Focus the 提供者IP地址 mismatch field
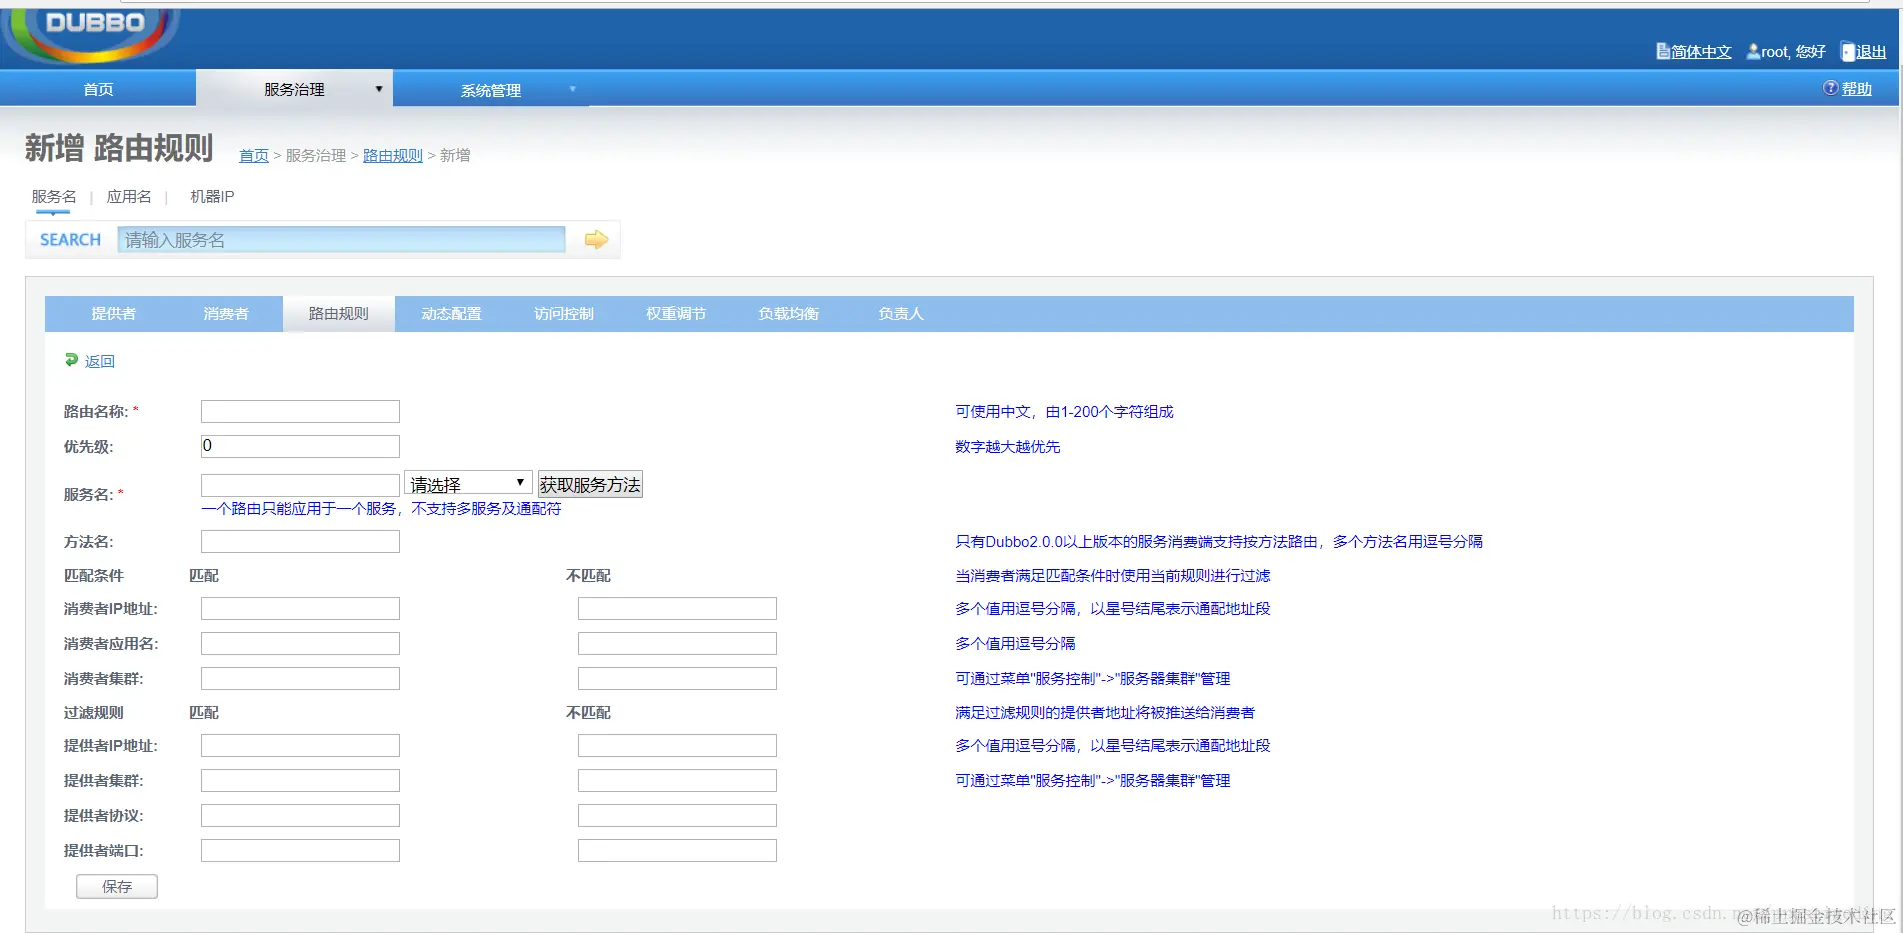 [677, 745]
